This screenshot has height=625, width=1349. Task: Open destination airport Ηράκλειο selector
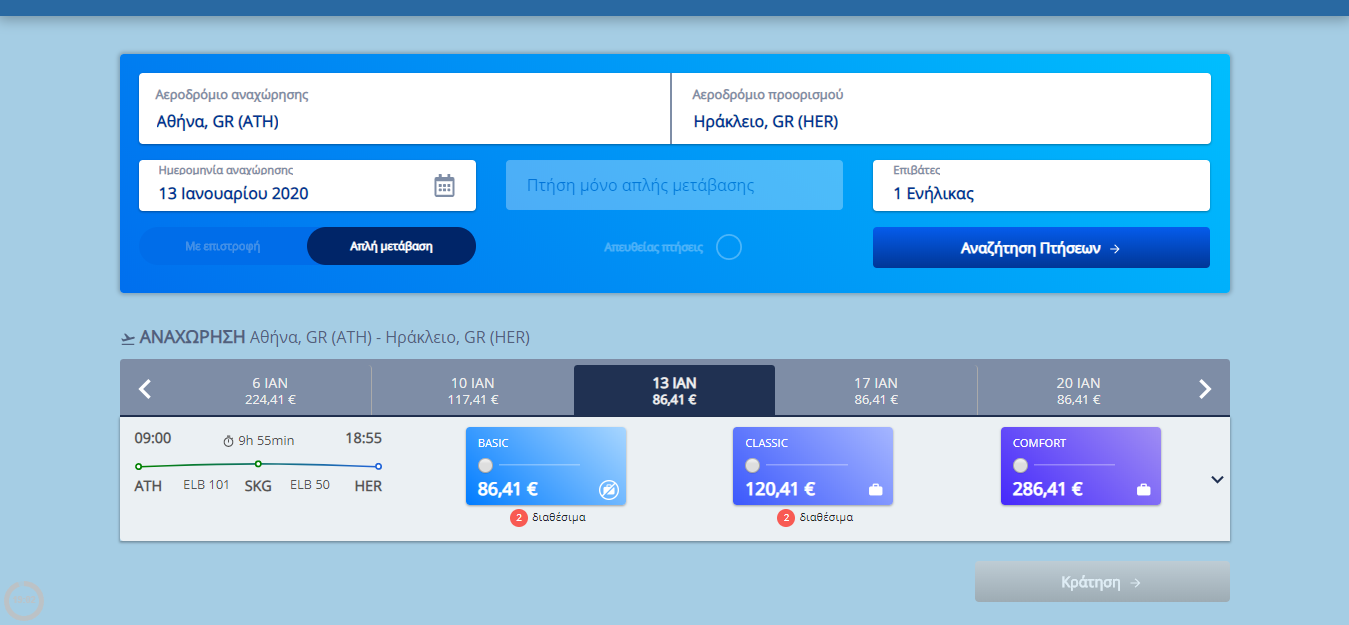(940, 109)
